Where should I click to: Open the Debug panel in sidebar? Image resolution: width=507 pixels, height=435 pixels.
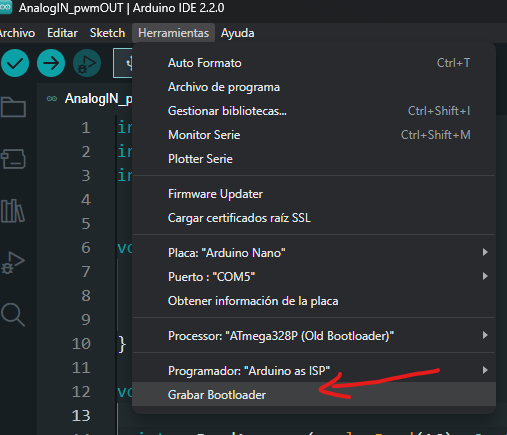pos(13,263)
